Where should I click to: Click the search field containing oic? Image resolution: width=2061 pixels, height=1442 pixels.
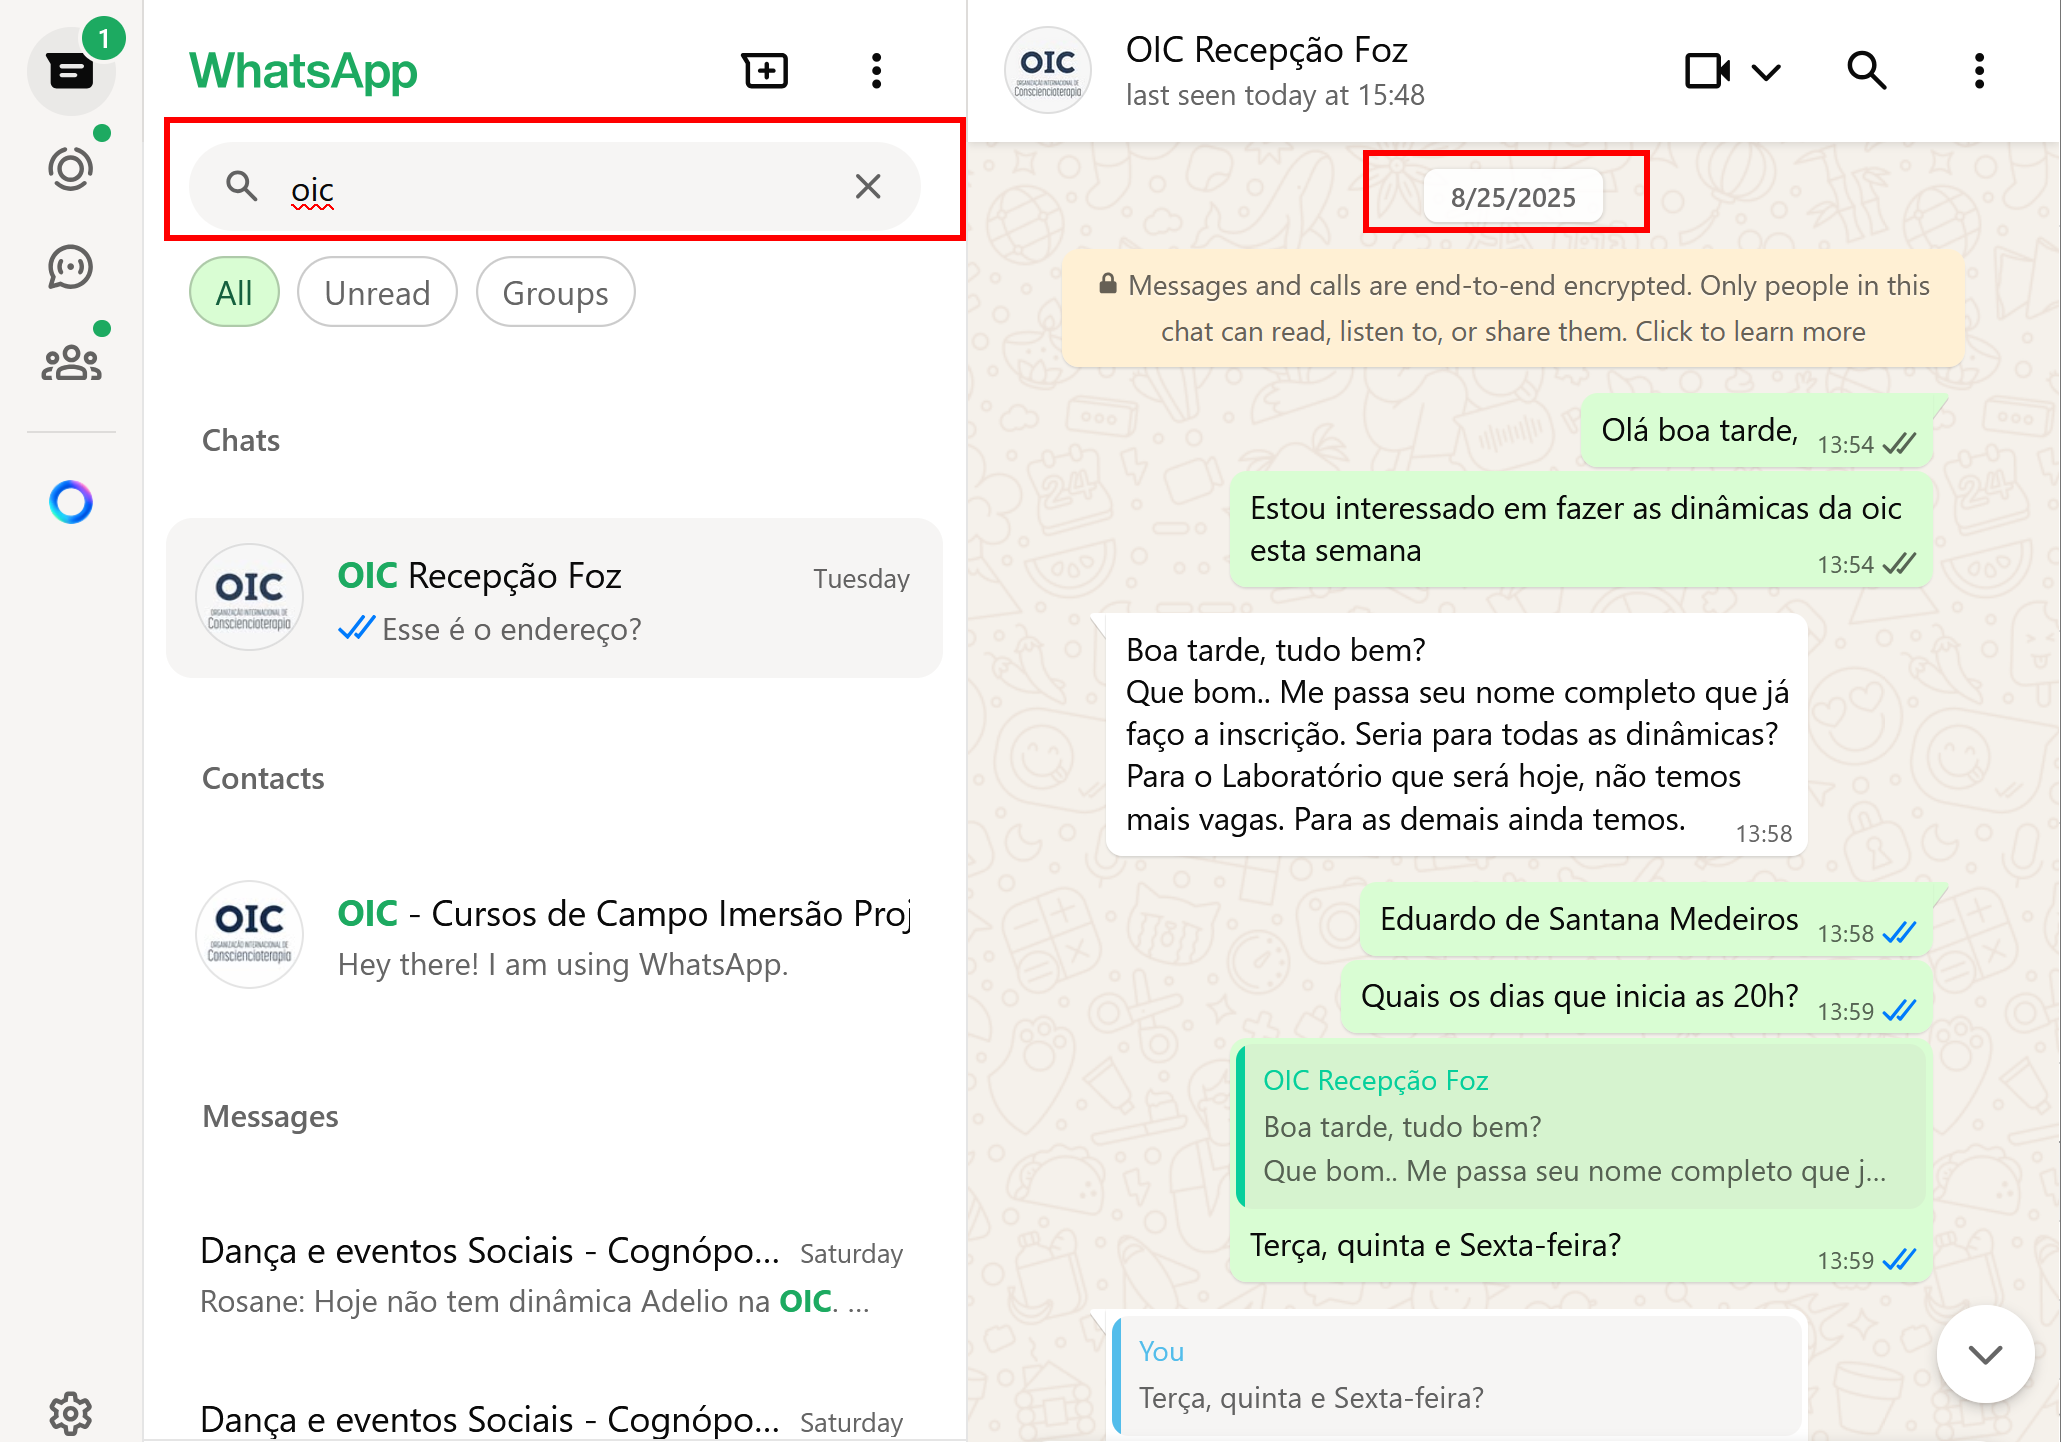555,186
